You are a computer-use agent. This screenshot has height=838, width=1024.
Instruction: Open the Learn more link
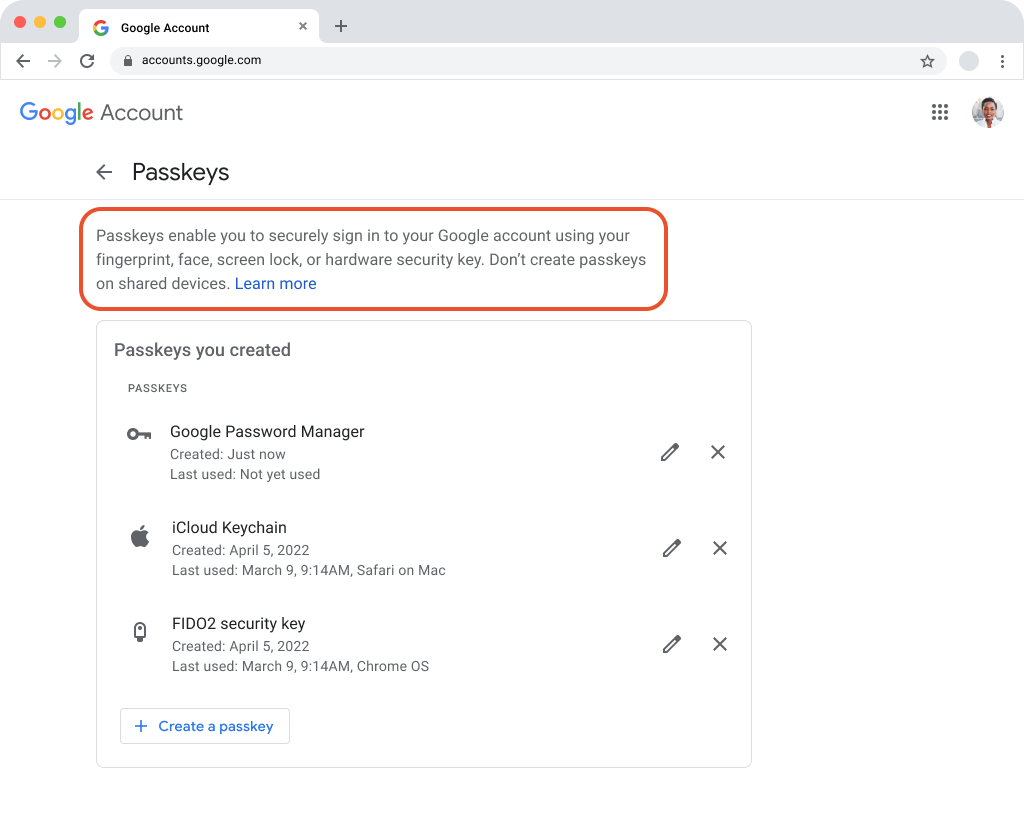click(275, 283)
